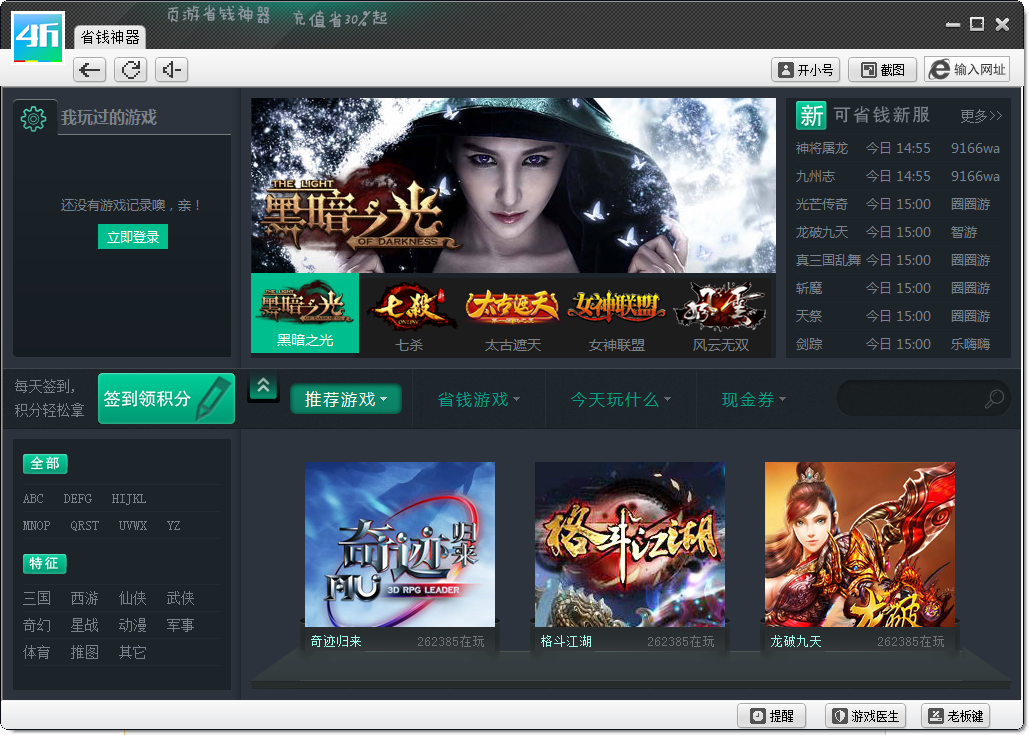
Task: Filter games by DEFG letters
Action: 77,499
